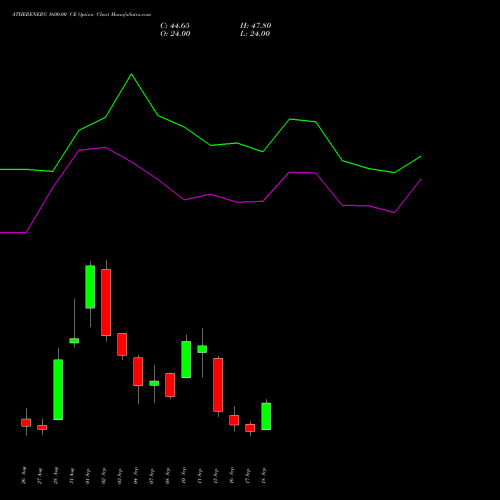Click the right endpoint of the green line
Viewport: 500px width, 500px height.
pos(421,156)
